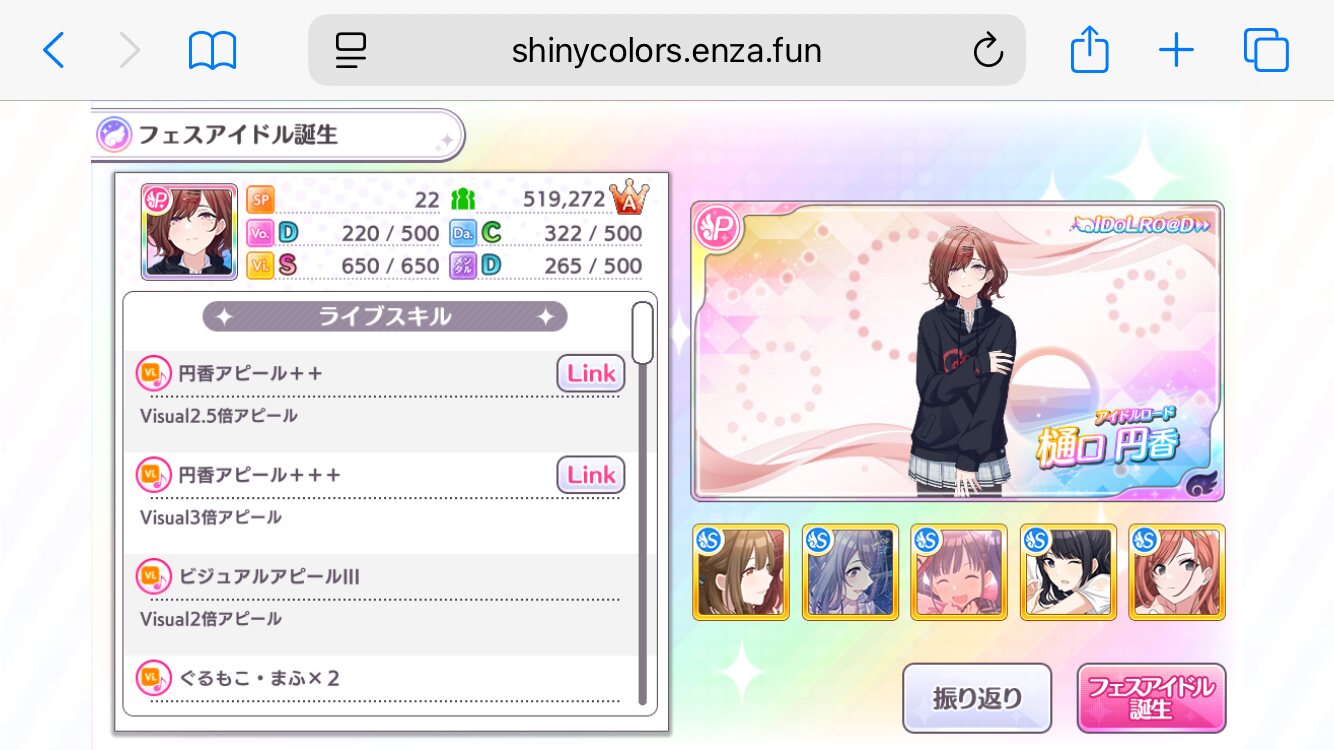The image size is (1334, 750).
Task: Tap the Safari back arrow
Action: [x=54, y=50]
